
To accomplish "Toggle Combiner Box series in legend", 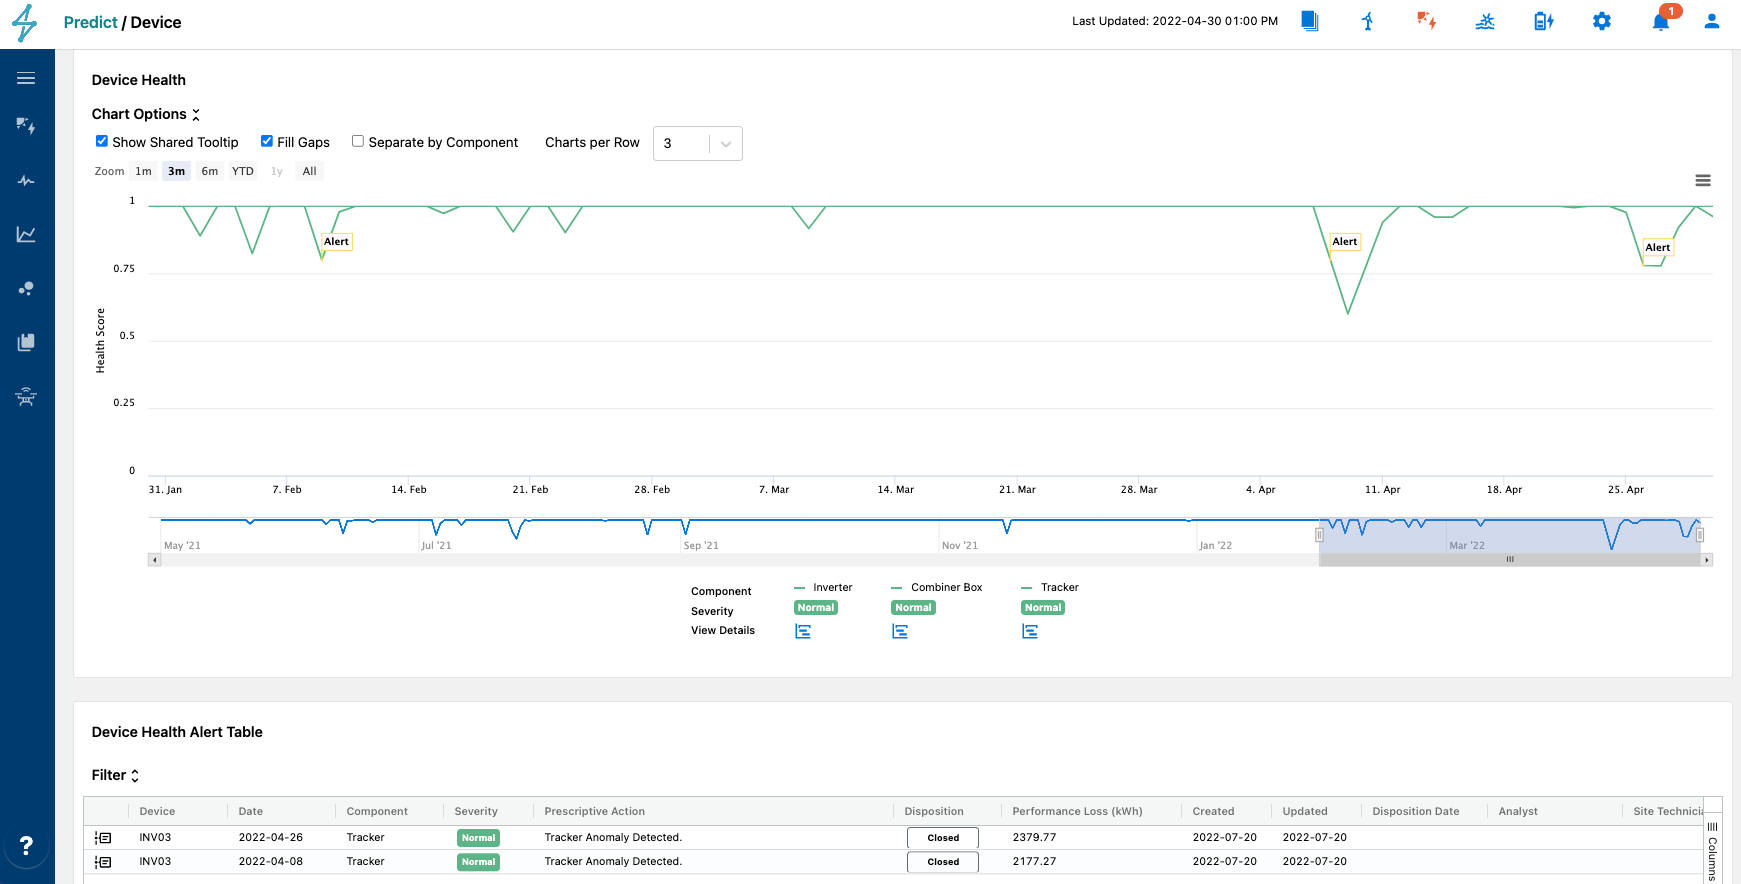I will [x=937, y=588].
